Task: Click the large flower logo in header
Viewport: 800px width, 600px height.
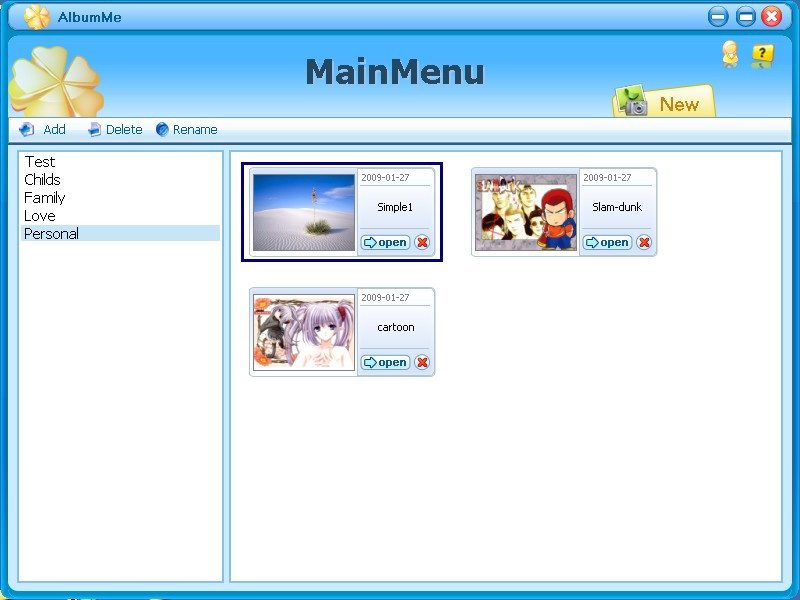Action: [x=56, y=82]
